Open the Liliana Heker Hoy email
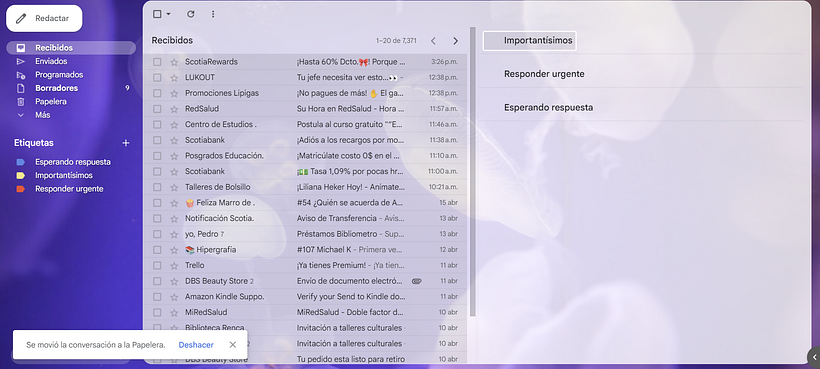This screenshot has width=820, height=369. pos(304,187)
